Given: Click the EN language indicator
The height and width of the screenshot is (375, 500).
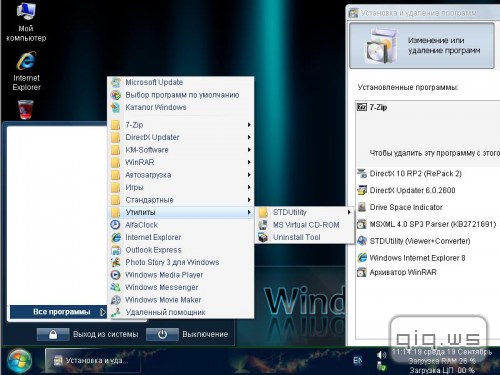Looking at the screenshot, I should 357,360.
